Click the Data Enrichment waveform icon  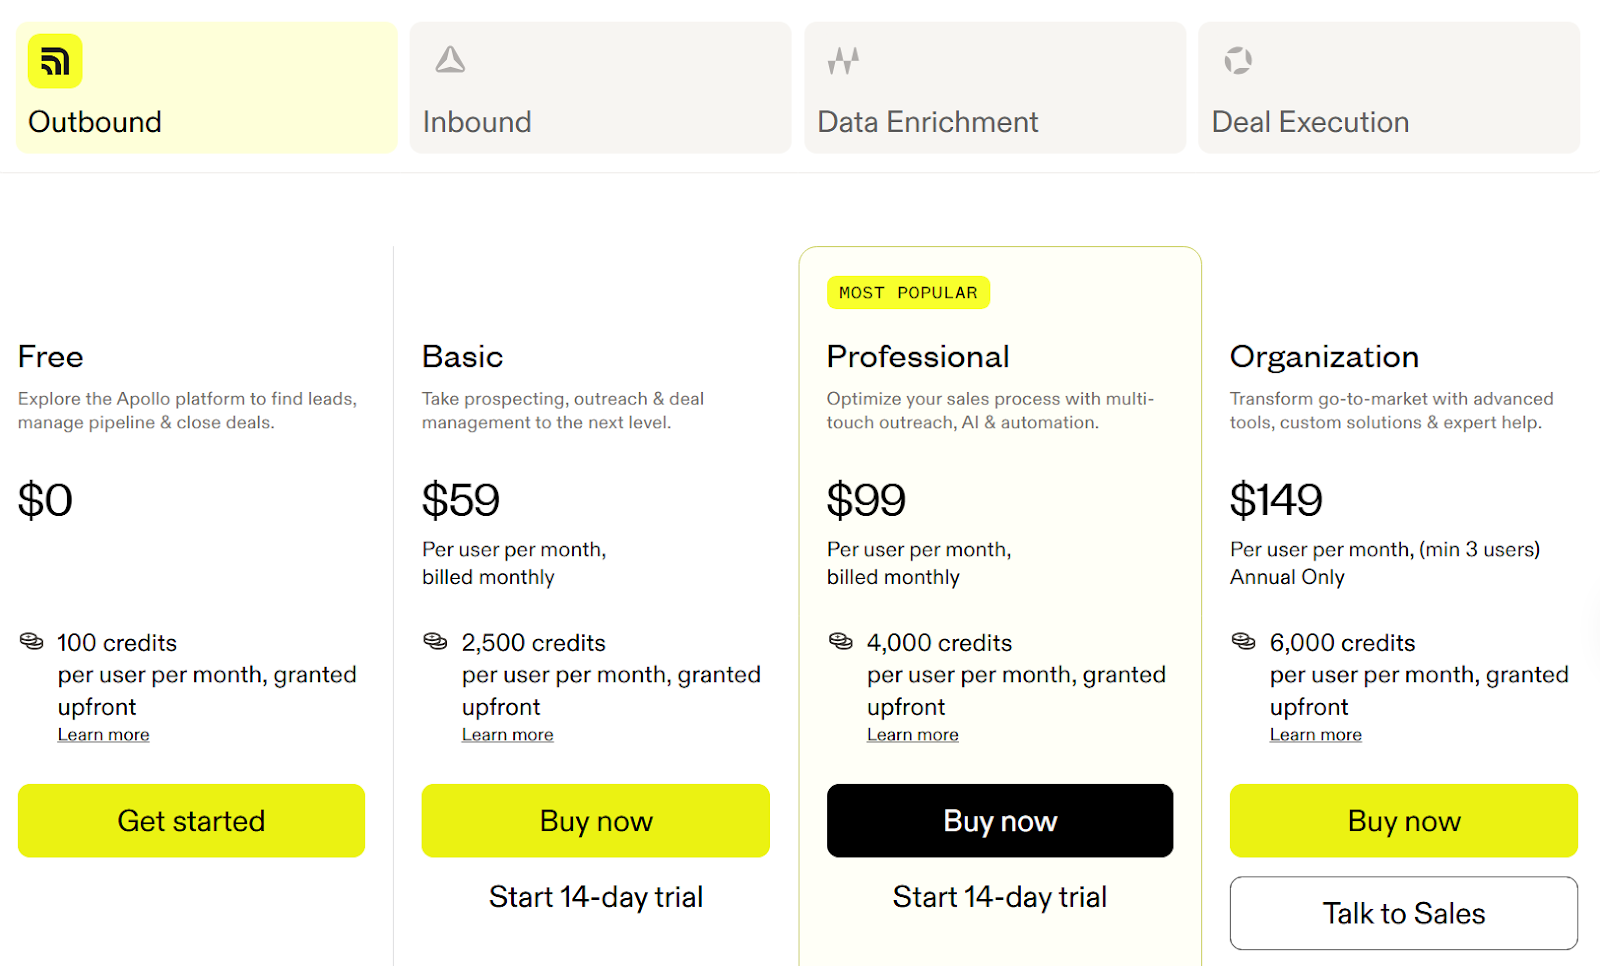(843, 60)
